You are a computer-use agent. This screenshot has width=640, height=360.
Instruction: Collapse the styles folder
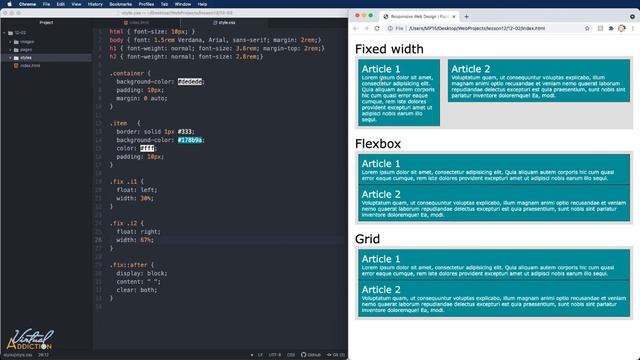10,58
